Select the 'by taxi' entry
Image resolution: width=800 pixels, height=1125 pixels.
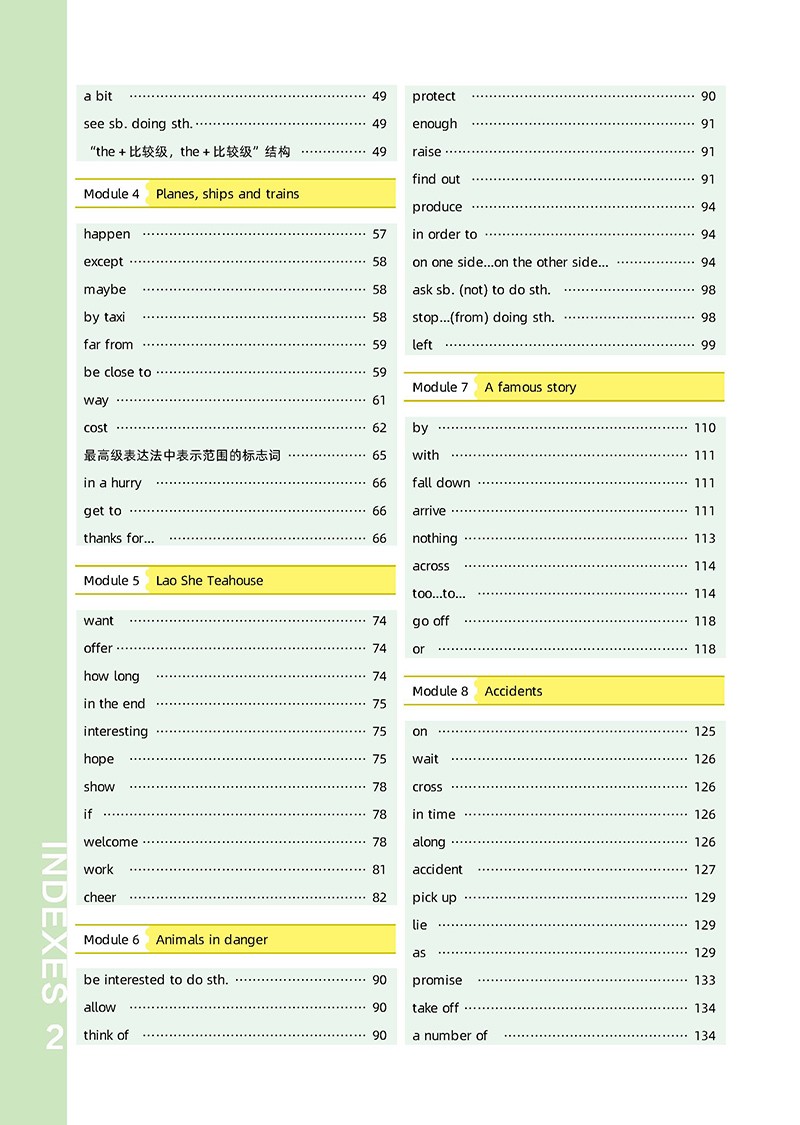click(105, 317)
